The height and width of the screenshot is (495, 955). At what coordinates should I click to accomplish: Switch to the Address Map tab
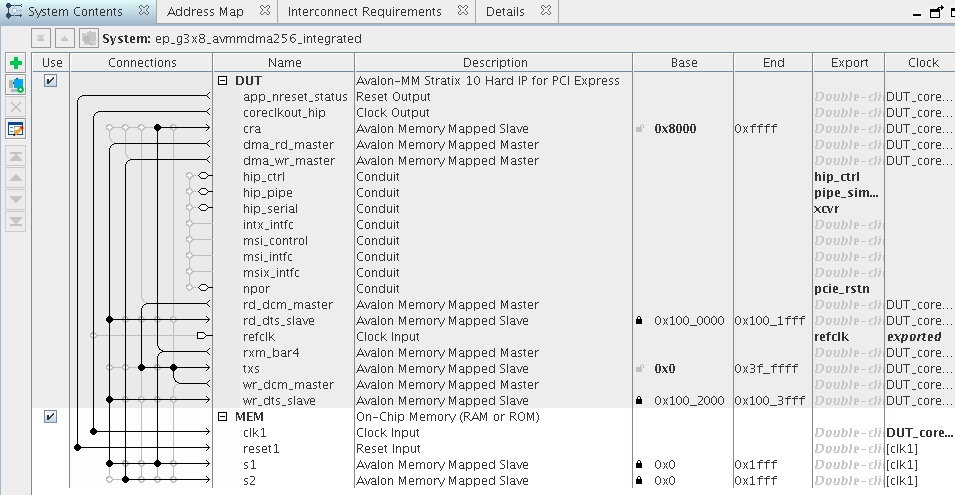point(204,12)
